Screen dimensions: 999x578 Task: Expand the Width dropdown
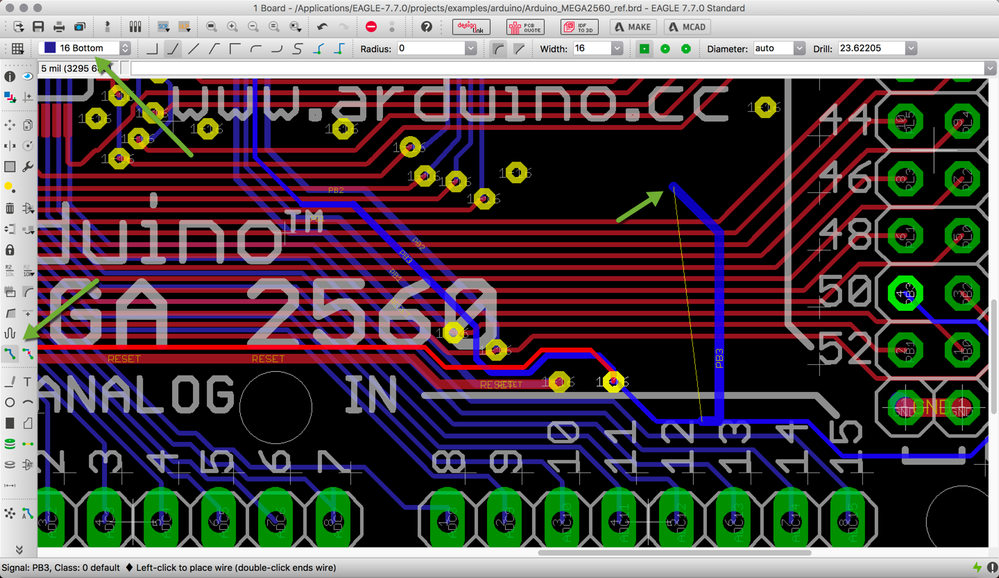click(x=617, y=48)
